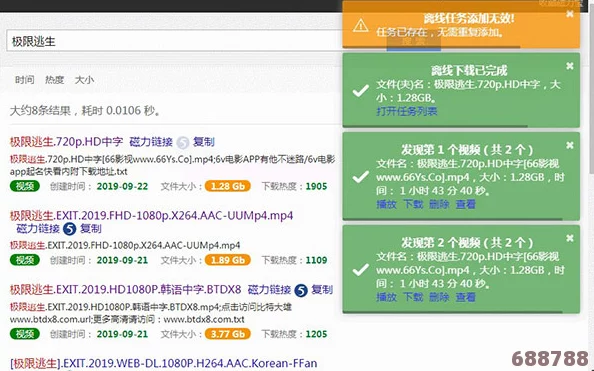Click 复制 for the 720p.HD中字 result
Image resolution: width=594 pixels, height=371 pixels.
click(x=204, y=142)
